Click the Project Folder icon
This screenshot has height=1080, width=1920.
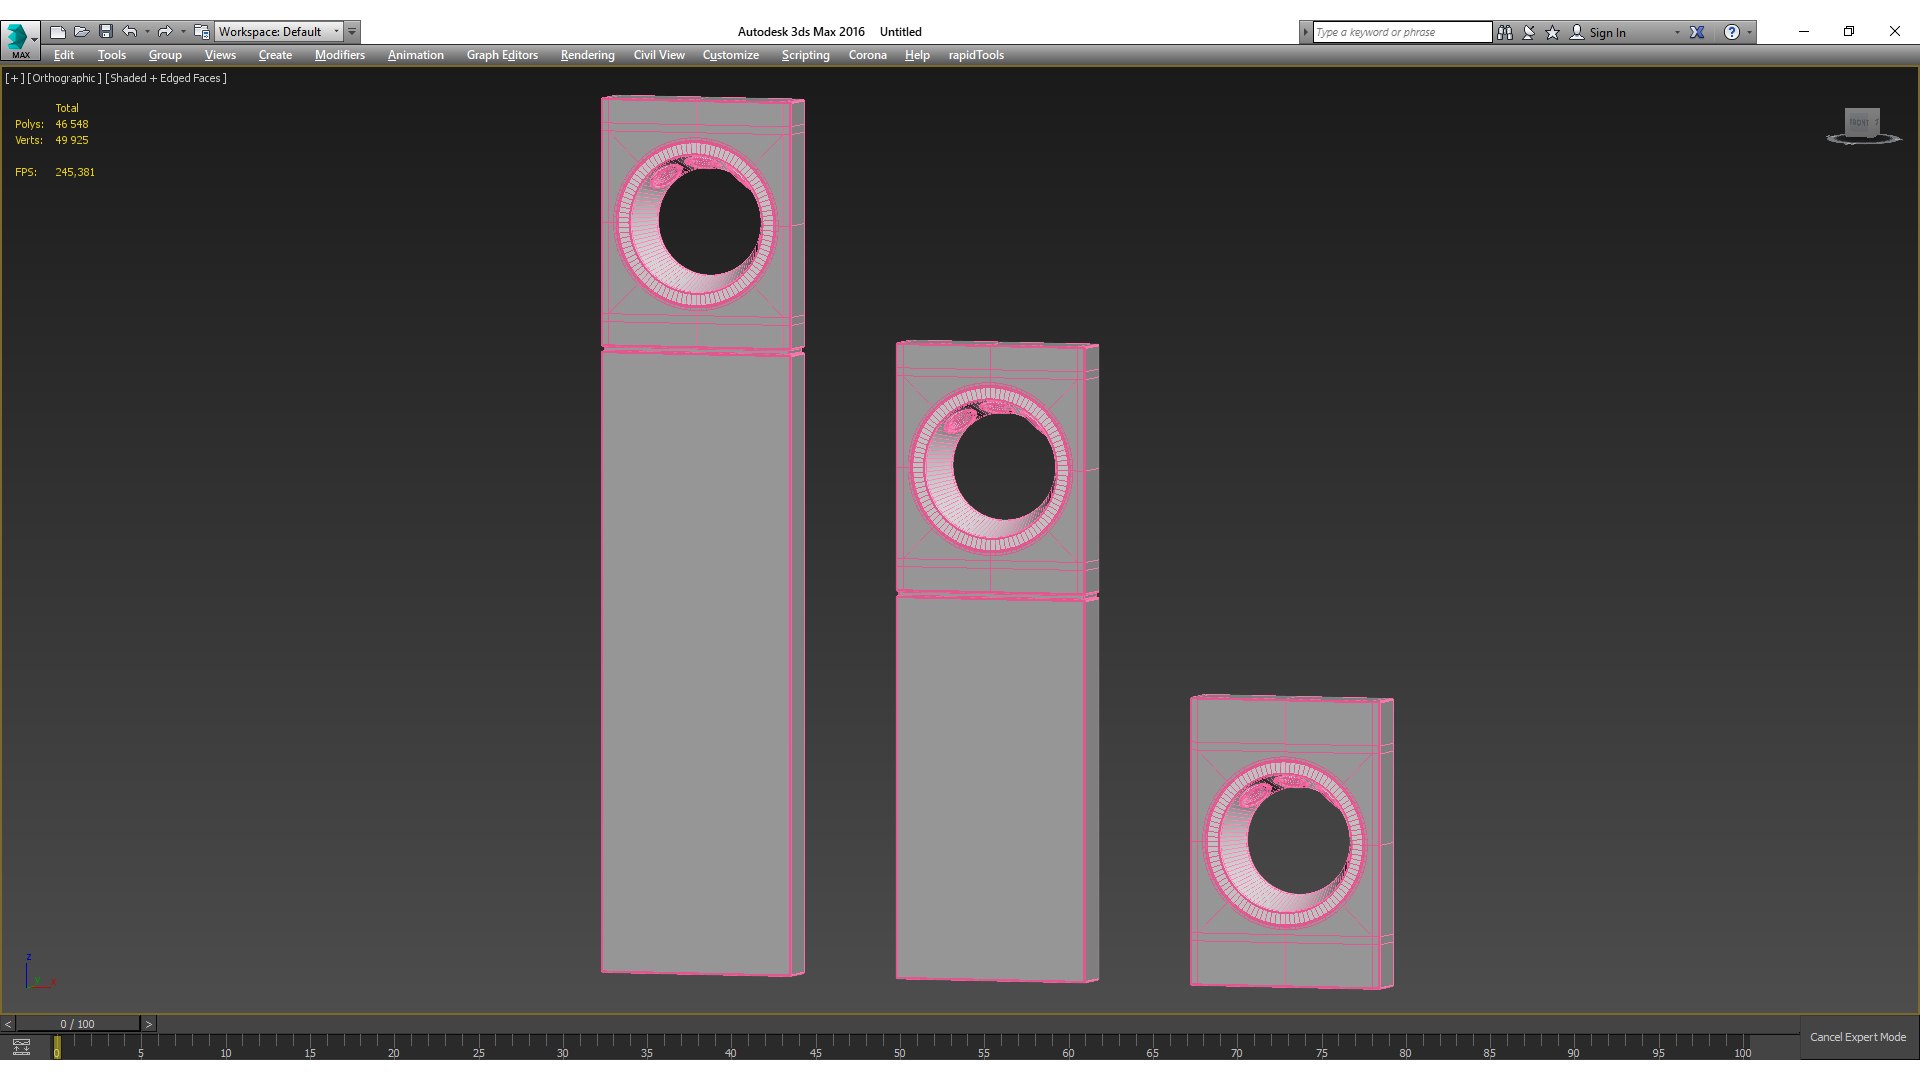(x=202, y=32)
